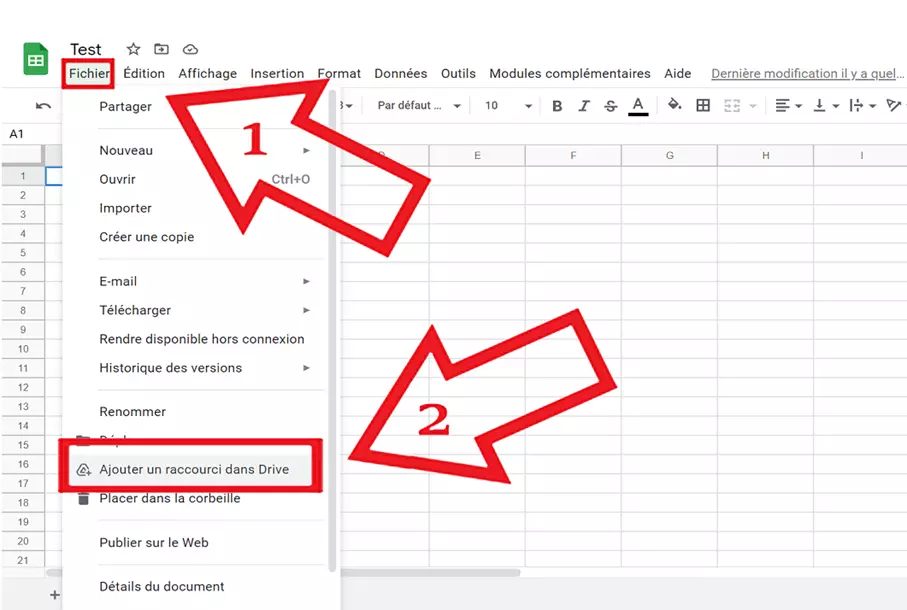The width and height of the screenshot is (907, 610).
Task: Click the file menu vertical scrollbar
Action: 332,330
